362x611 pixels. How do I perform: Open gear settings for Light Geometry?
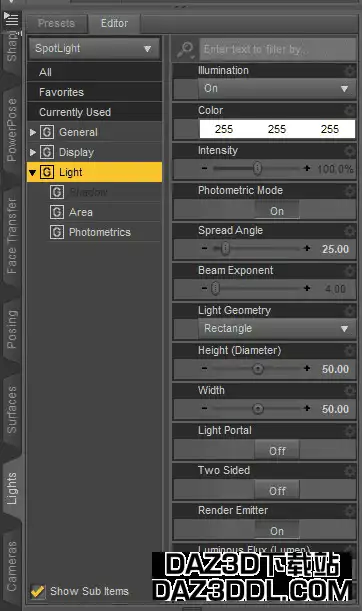point(350,311)
